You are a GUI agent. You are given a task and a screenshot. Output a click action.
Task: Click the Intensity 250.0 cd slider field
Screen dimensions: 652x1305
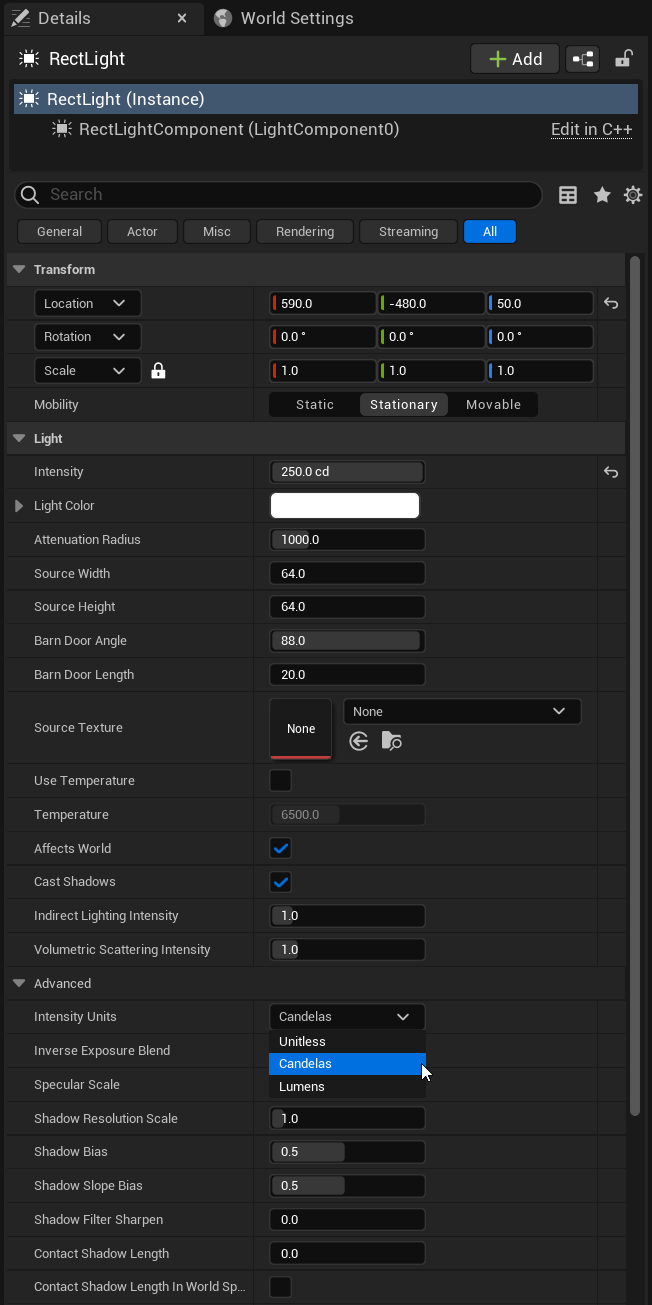(x=347, y=472)
